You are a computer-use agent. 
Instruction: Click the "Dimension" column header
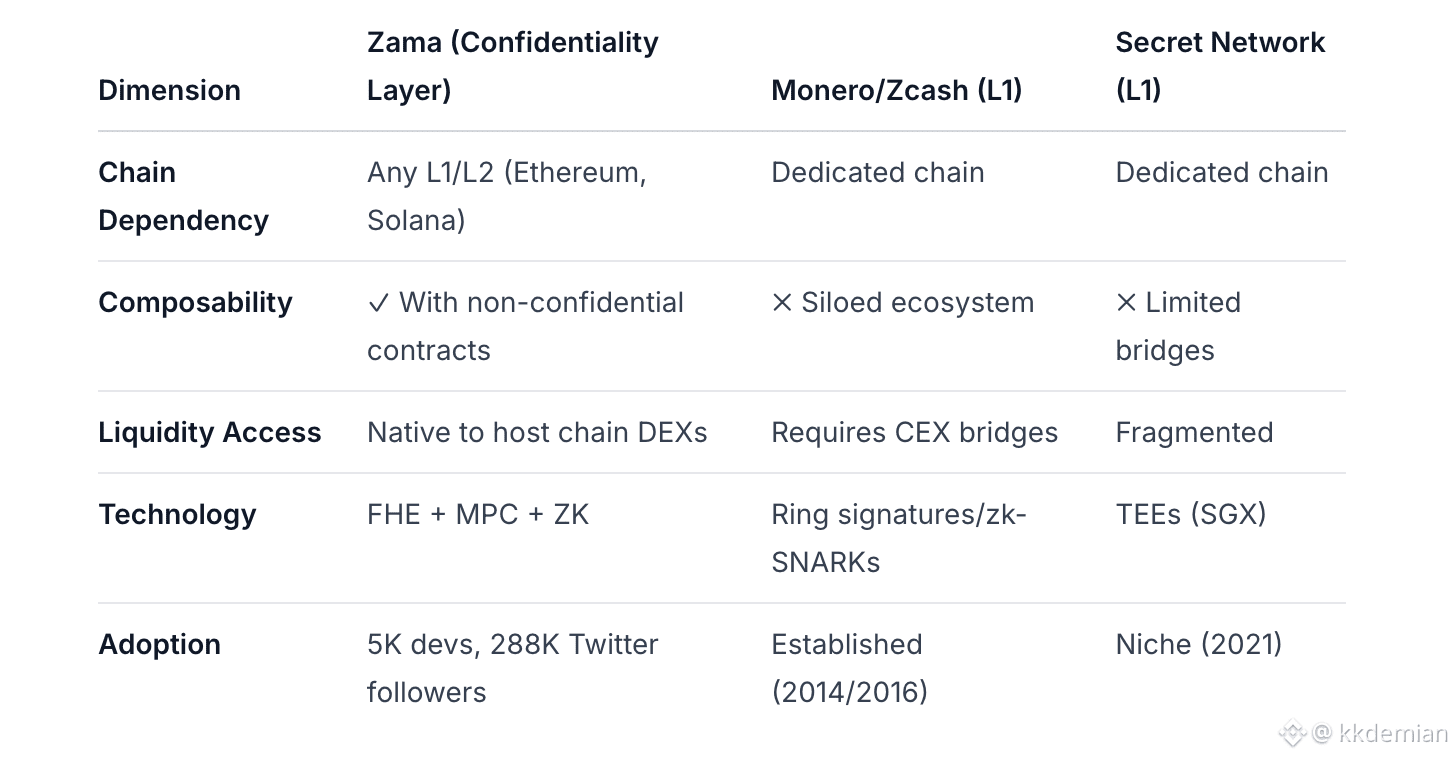[x=169, y=90]
